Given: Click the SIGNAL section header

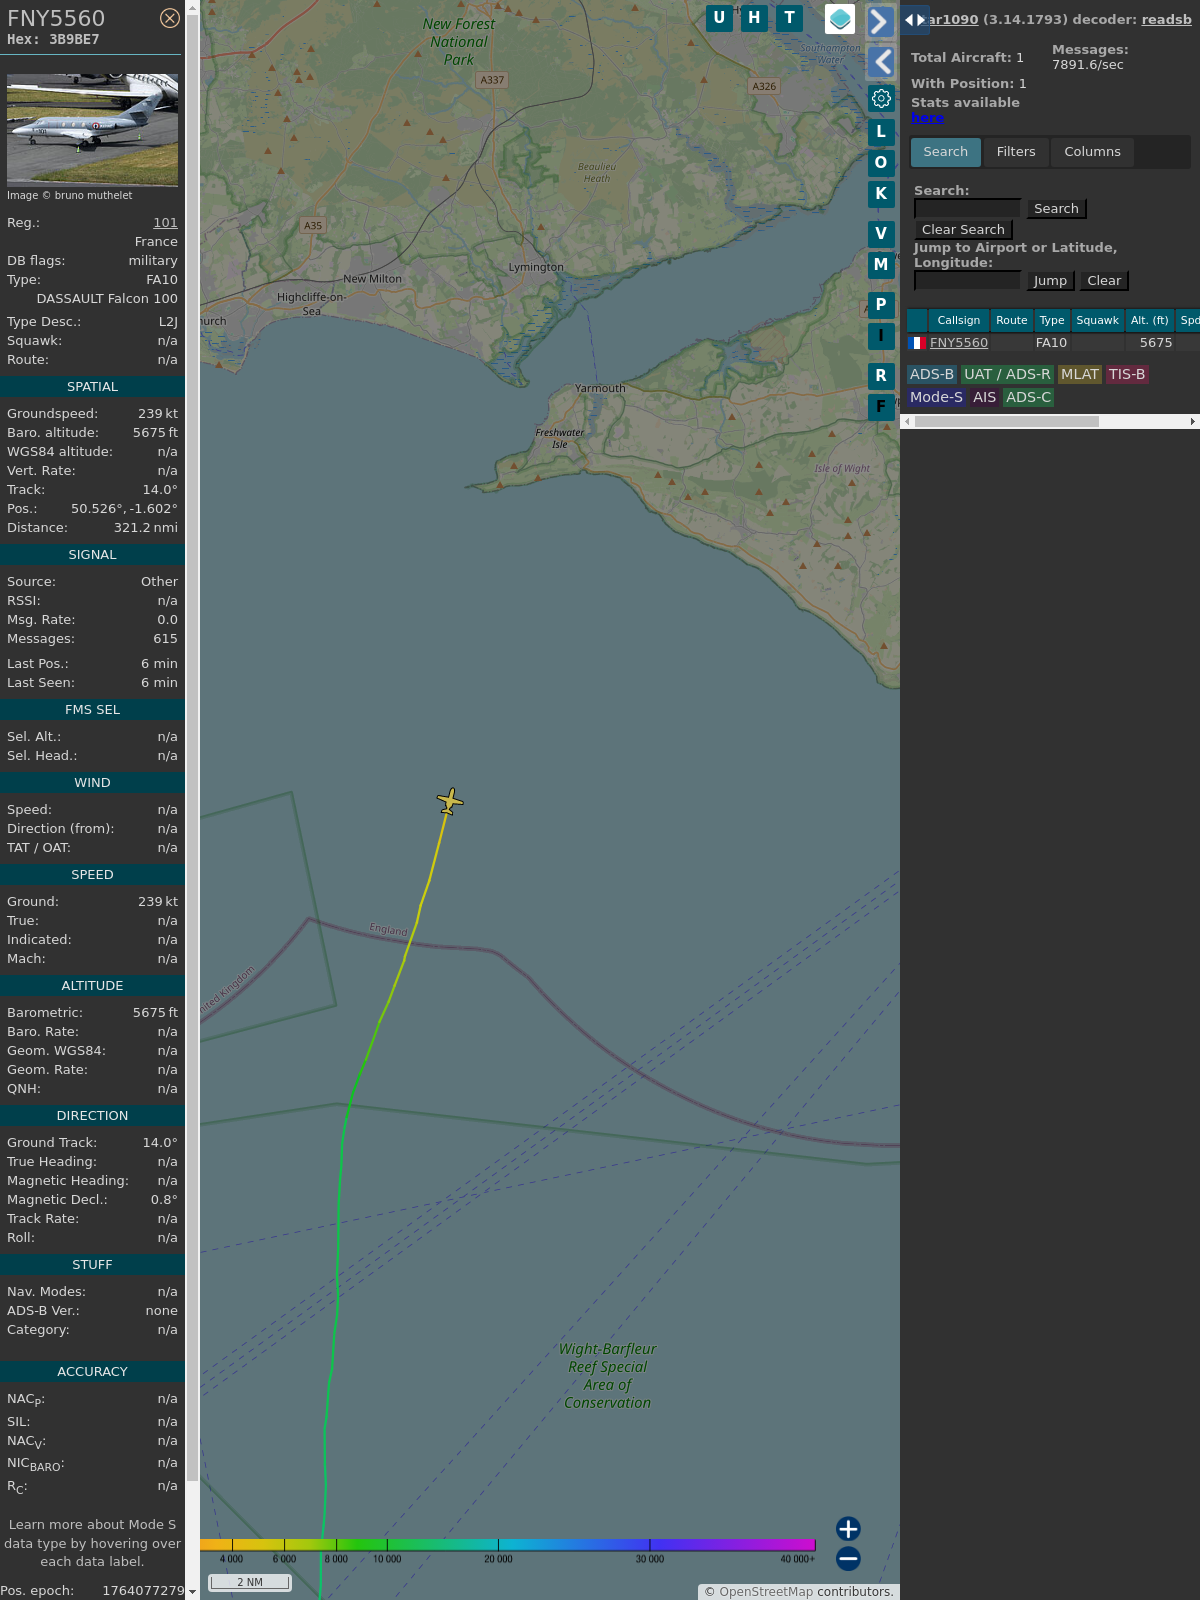Looking at the screenshot, I should point(92,555).
